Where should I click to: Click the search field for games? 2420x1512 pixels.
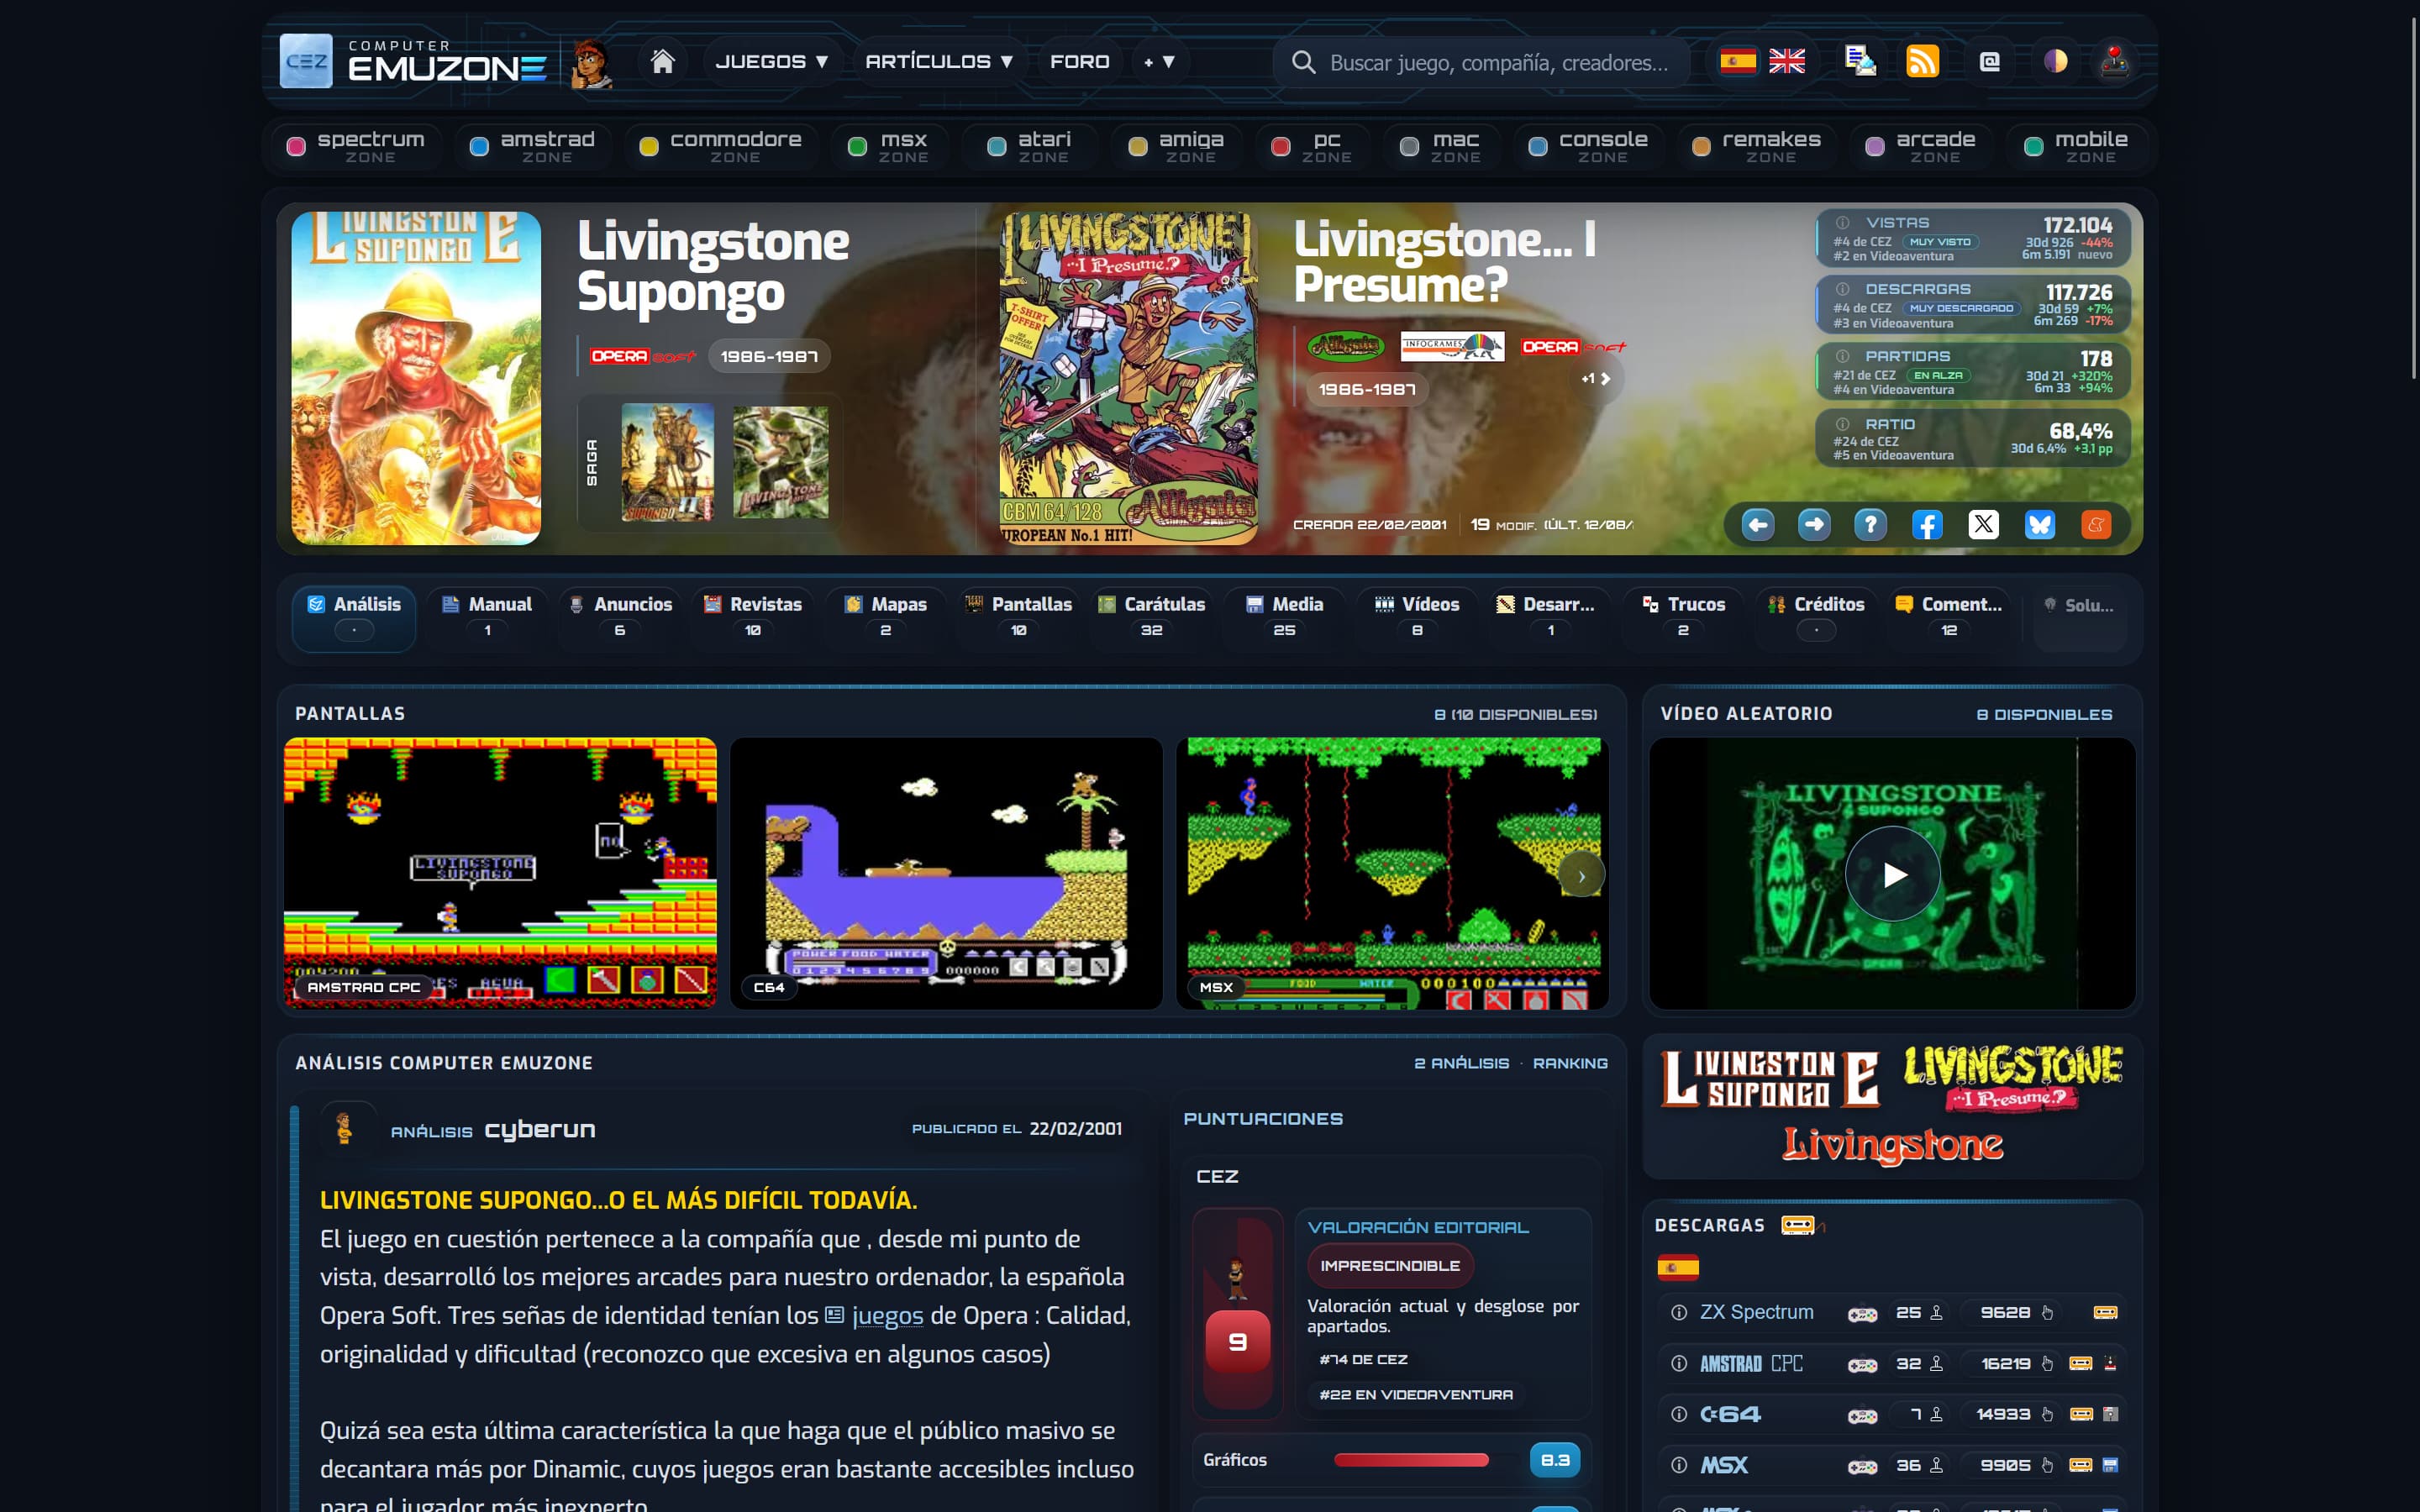tap(1482, 62)
